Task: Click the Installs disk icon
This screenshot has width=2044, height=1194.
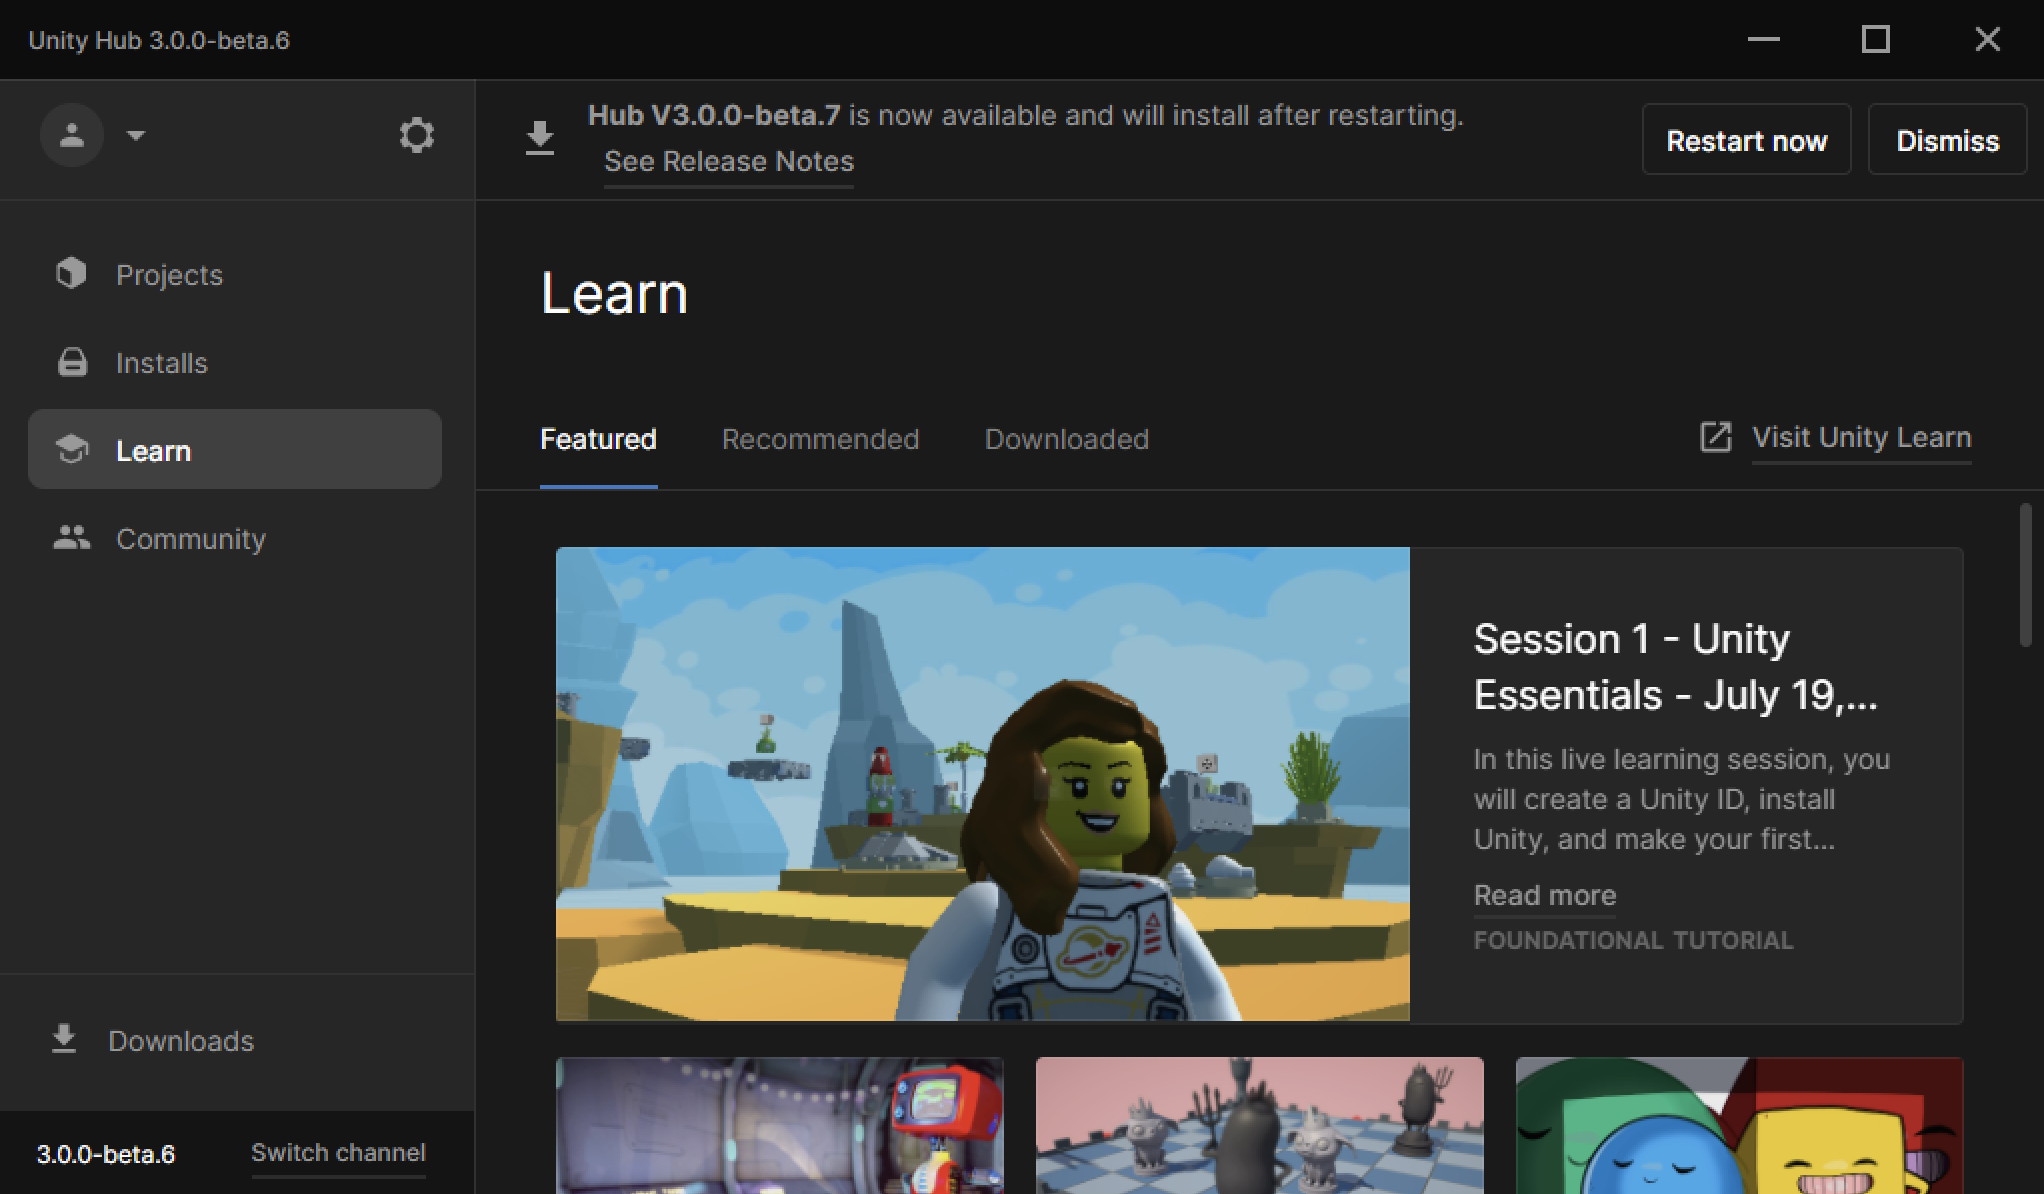Action: [72, 362]
